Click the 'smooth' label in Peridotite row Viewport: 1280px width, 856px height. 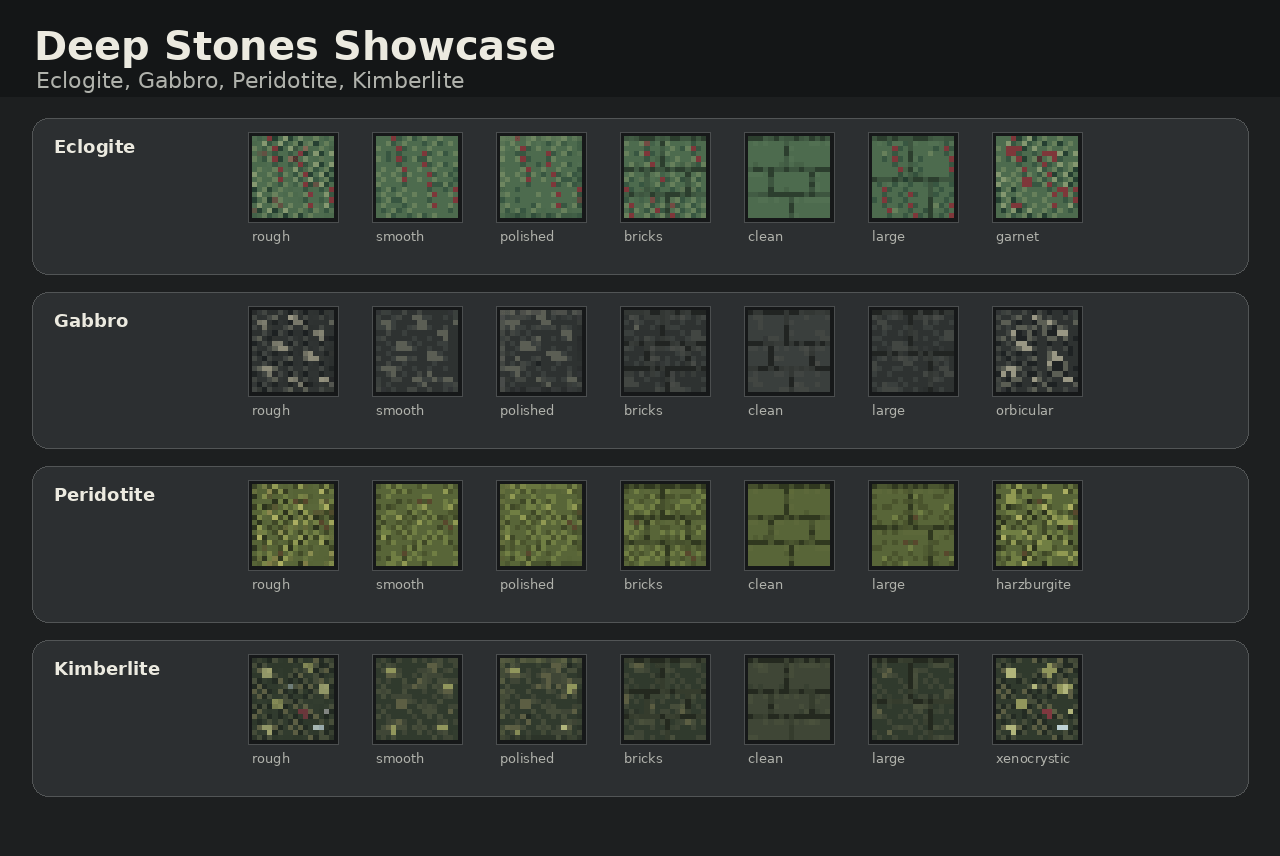(x=400, y=584)
